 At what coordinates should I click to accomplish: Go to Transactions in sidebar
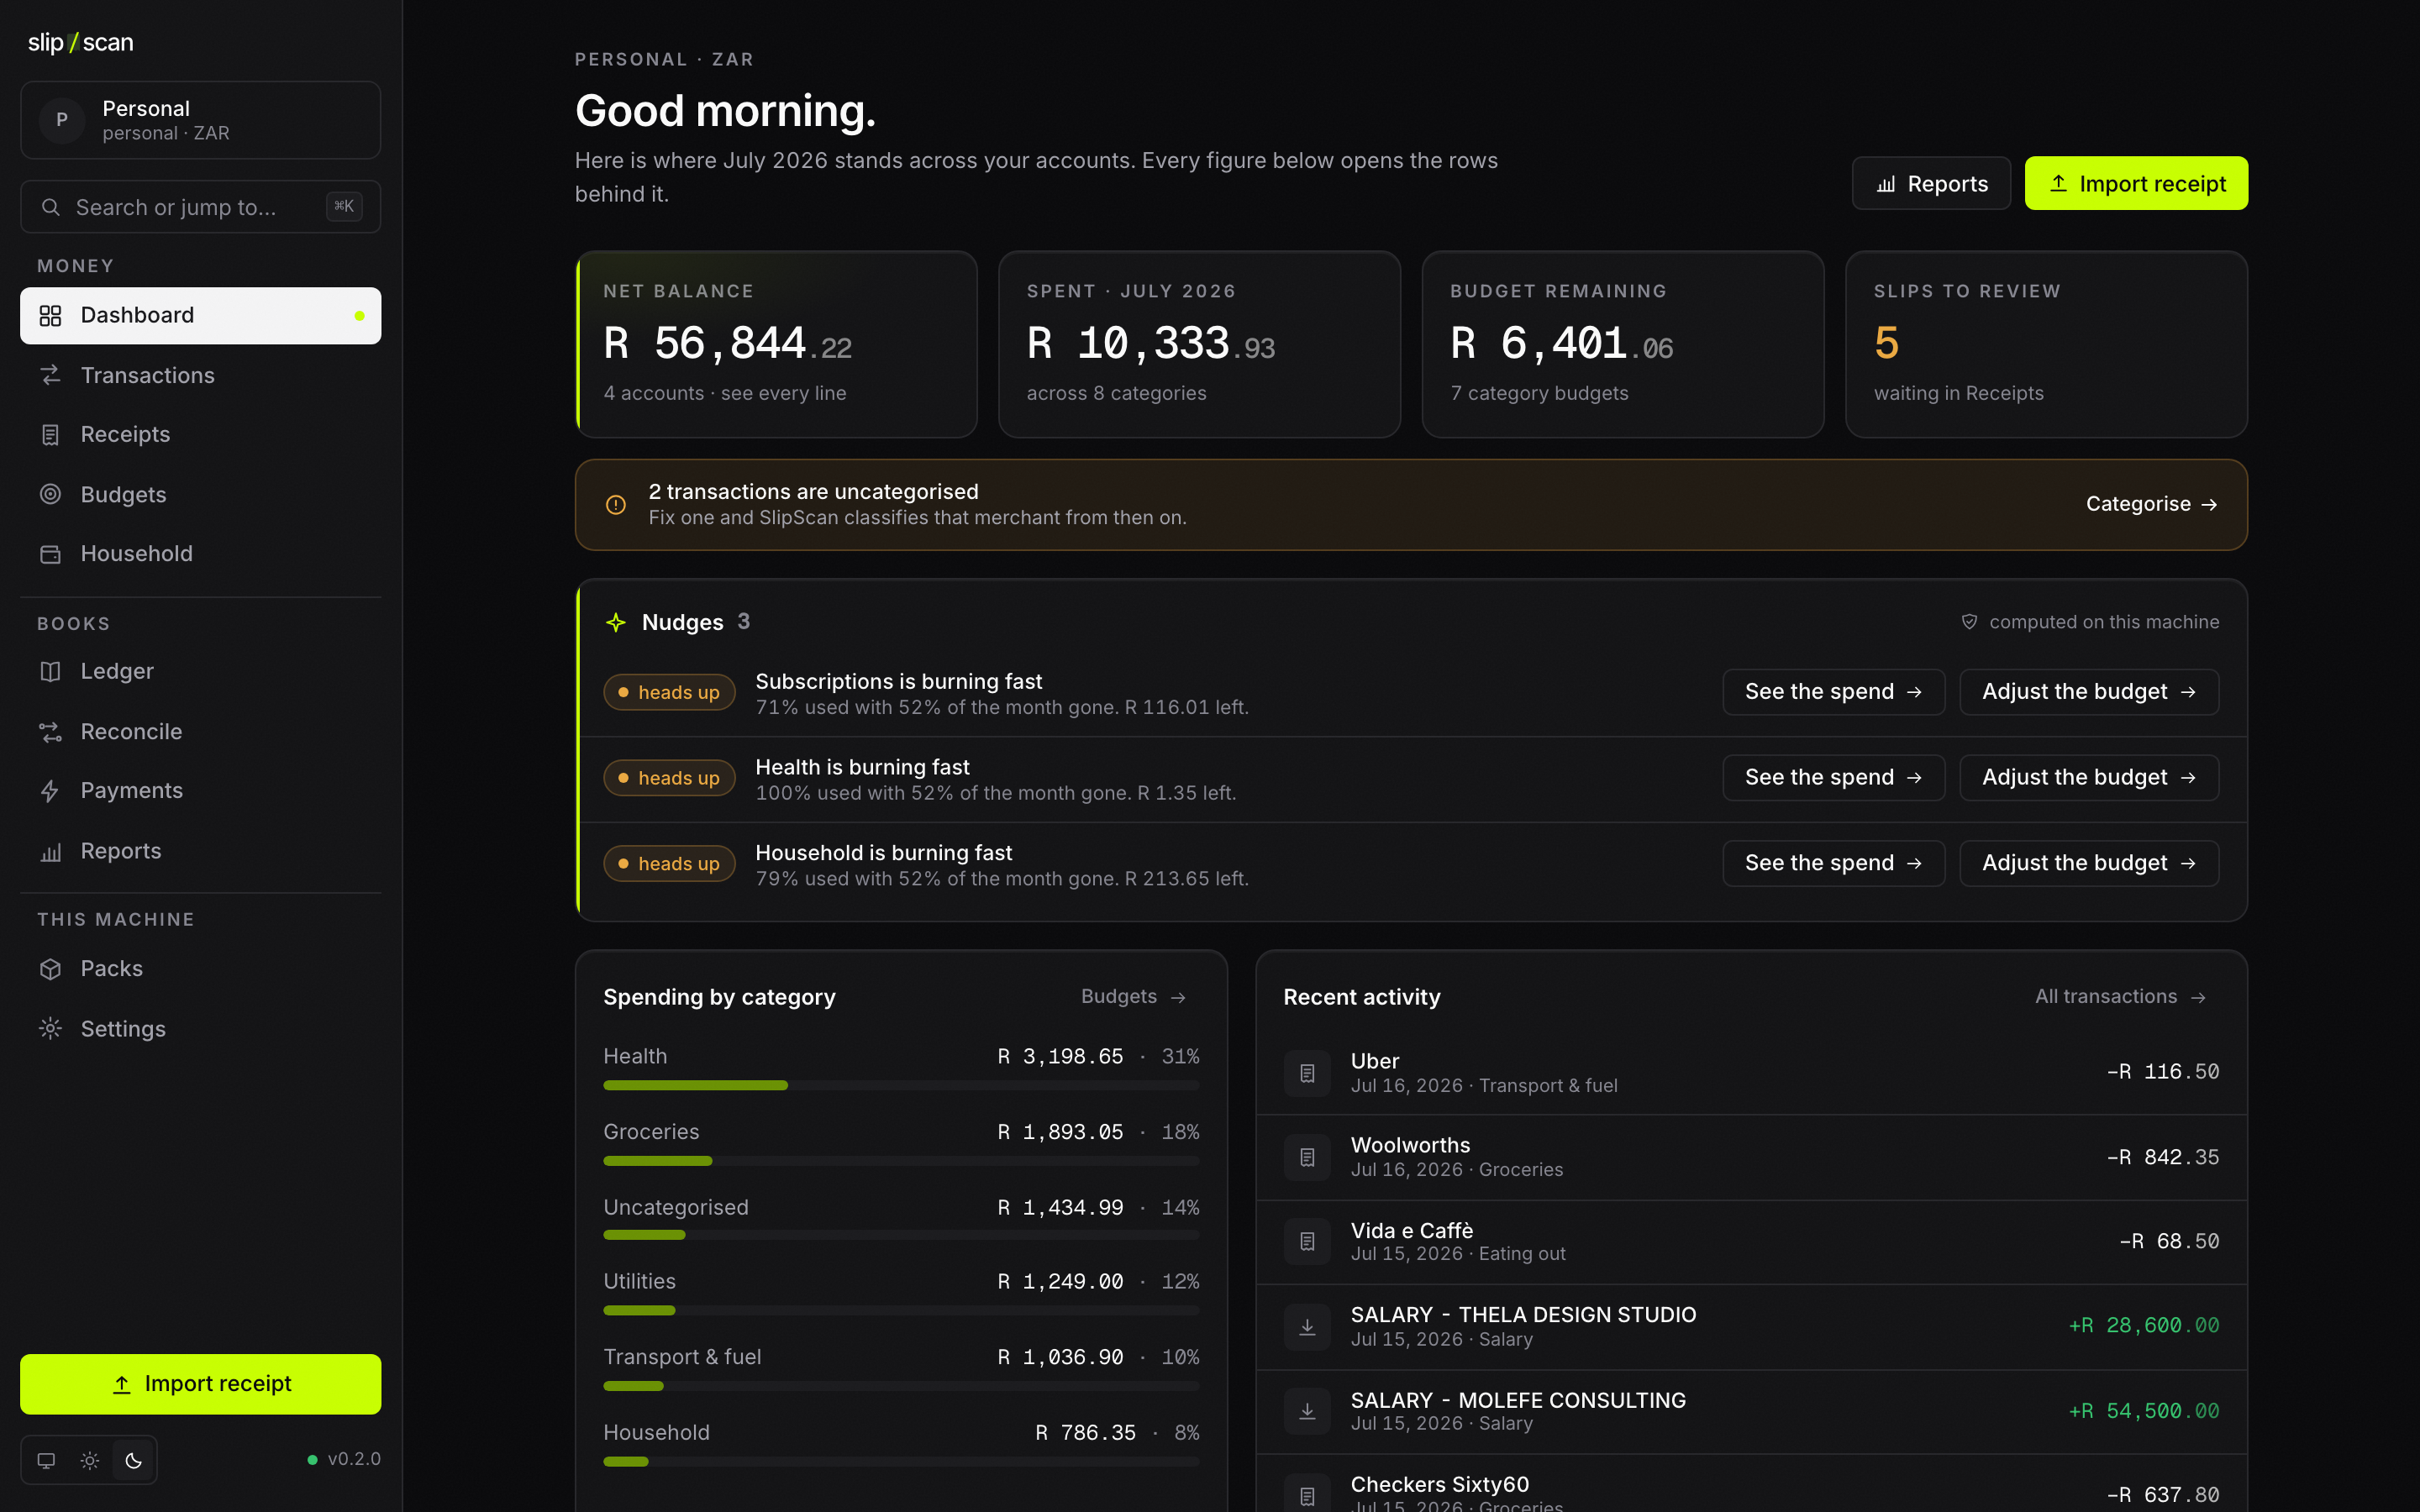point(200,375)
